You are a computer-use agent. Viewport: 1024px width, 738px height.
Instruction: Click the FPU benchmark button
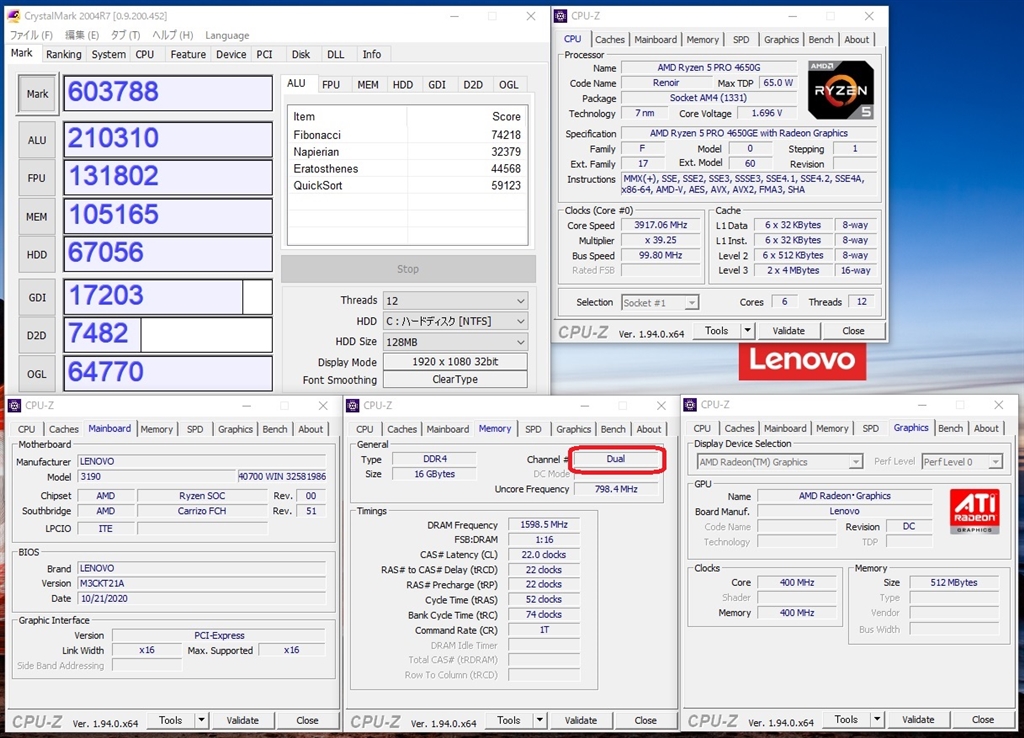(x=37, y=178)
